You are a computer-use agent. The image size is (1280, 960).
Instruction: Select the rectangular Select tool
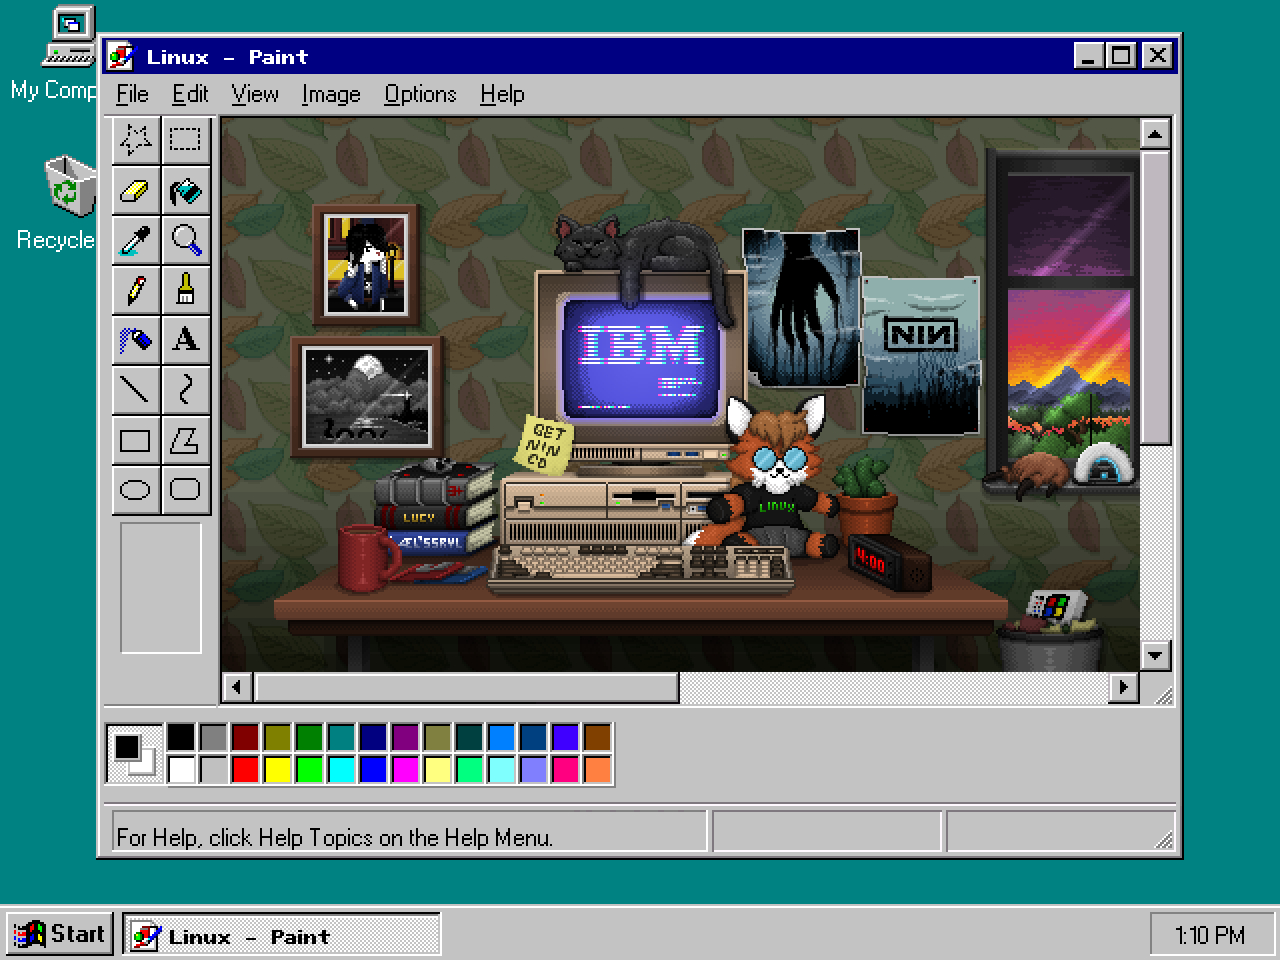point(185,140)
